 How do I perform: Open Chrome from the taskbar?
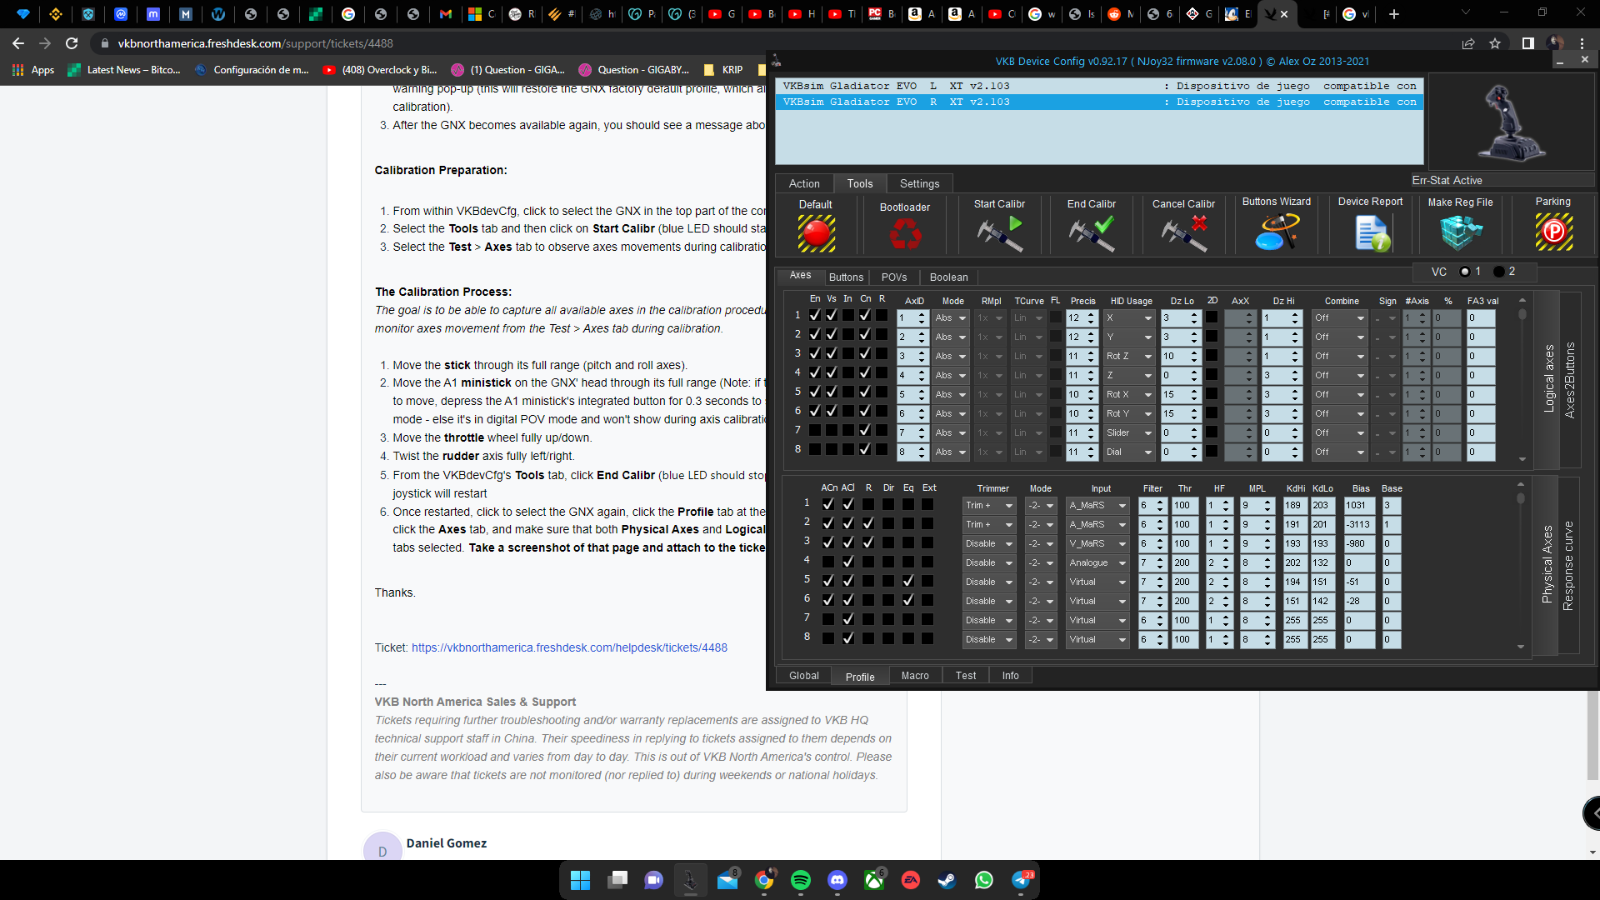pos(764,880)
